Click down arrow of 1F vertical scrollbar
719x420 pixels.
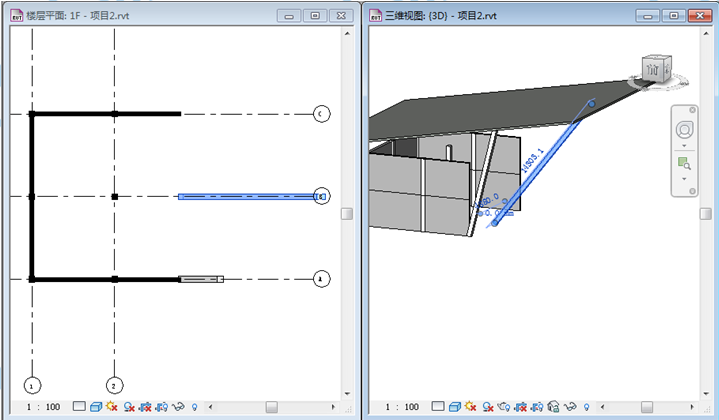point(347,394)
